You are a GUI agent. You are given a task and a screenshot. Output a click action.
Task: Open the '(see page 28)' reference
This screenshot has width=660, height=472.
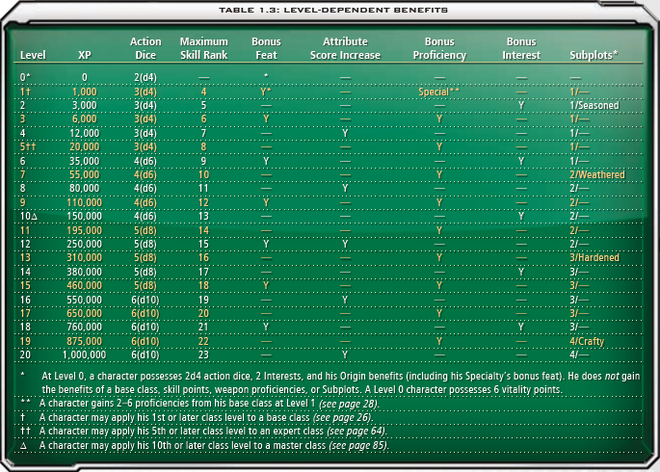click(x=349, y=404)
